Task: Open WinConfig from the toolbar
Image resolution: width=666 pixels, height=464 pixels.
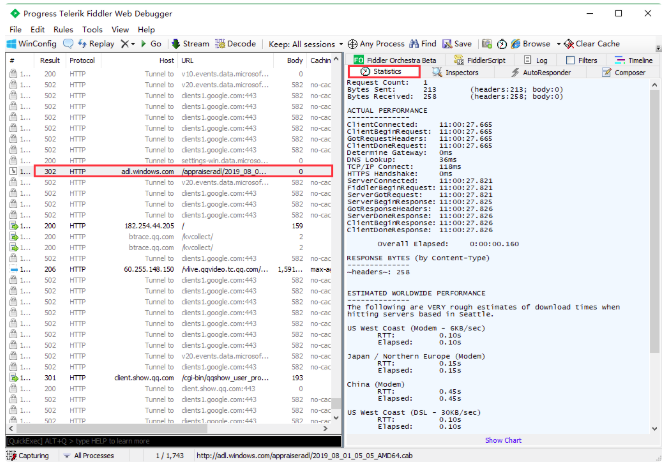Action: pos(32,44)
